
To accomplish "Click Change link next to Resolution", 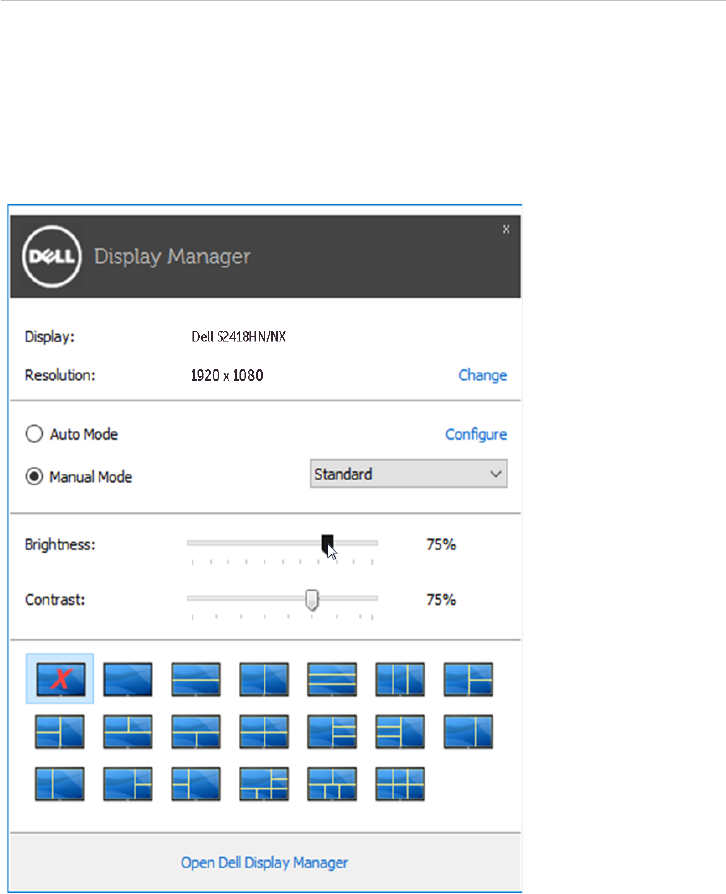I will click(x=482, y=375).
